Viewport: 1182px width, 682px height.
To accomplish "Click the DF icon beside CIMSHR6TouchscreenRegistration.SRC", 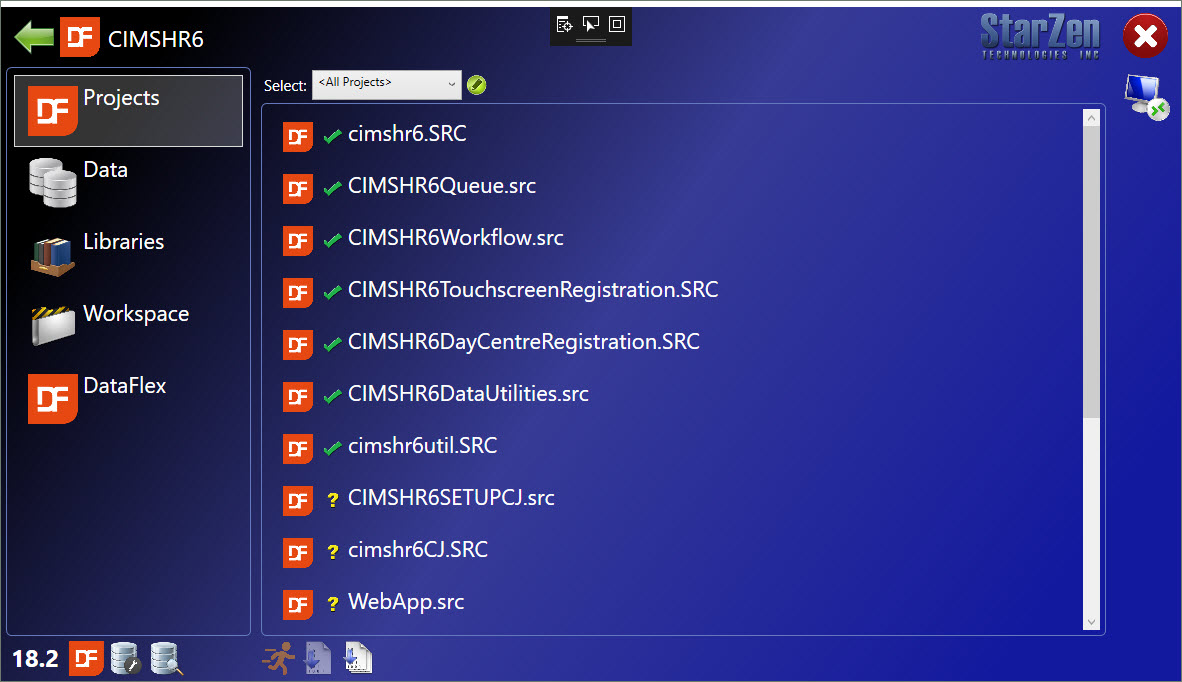I will pos(298,292).
